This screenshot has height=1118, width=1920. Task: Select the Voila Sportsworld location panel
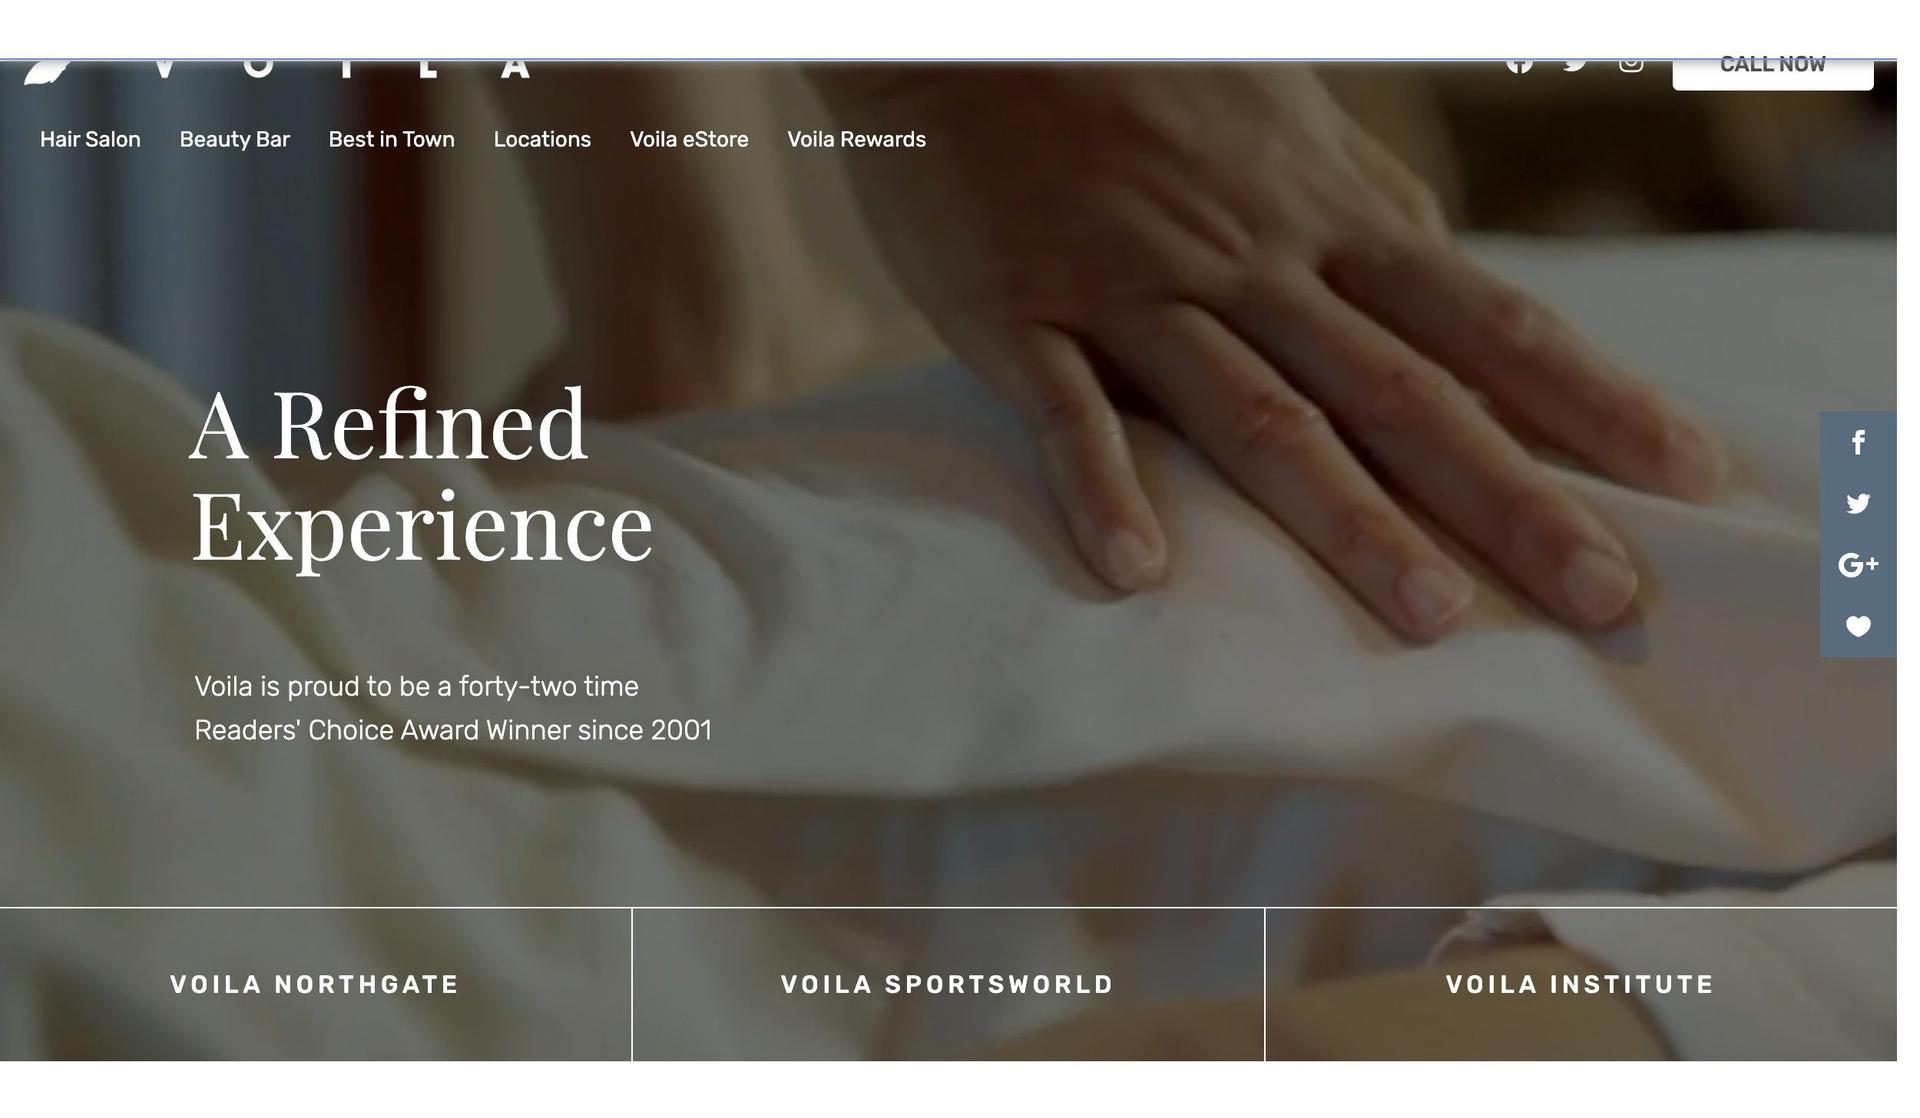[948, 985]
